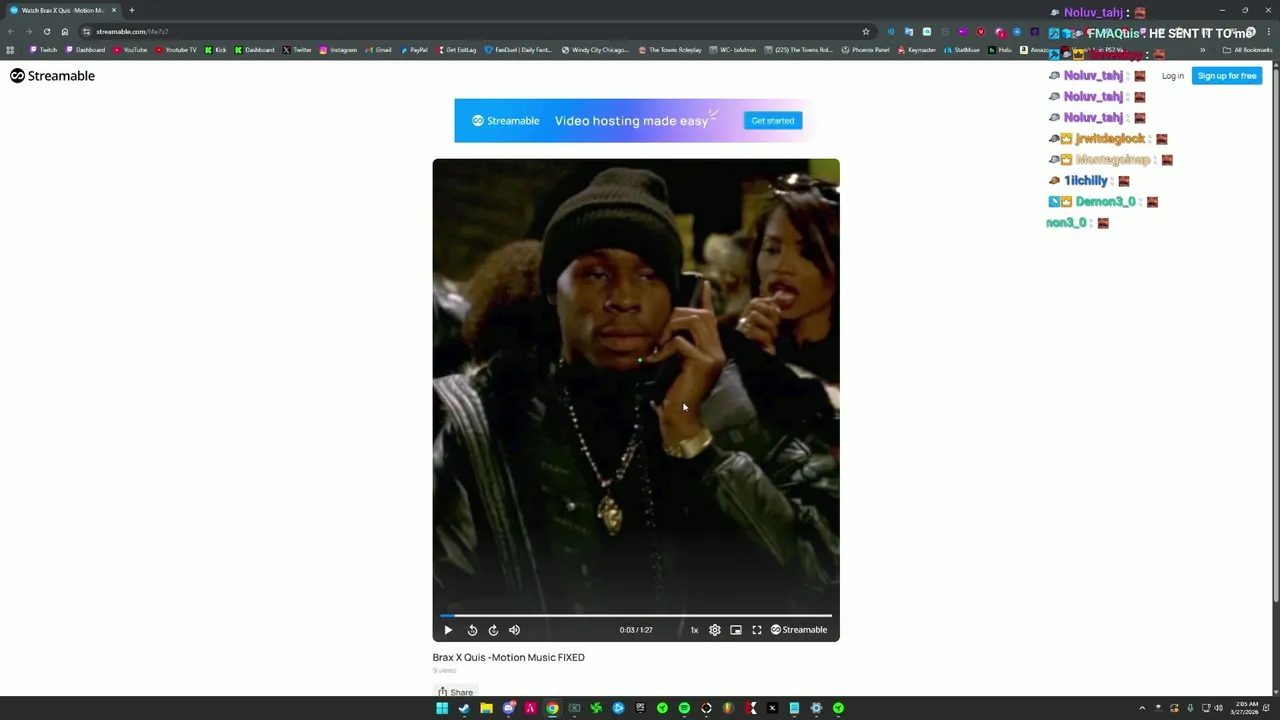Open Spotify from the taskbar
The image size is (1280, 720).
click(x=684, y=708)
